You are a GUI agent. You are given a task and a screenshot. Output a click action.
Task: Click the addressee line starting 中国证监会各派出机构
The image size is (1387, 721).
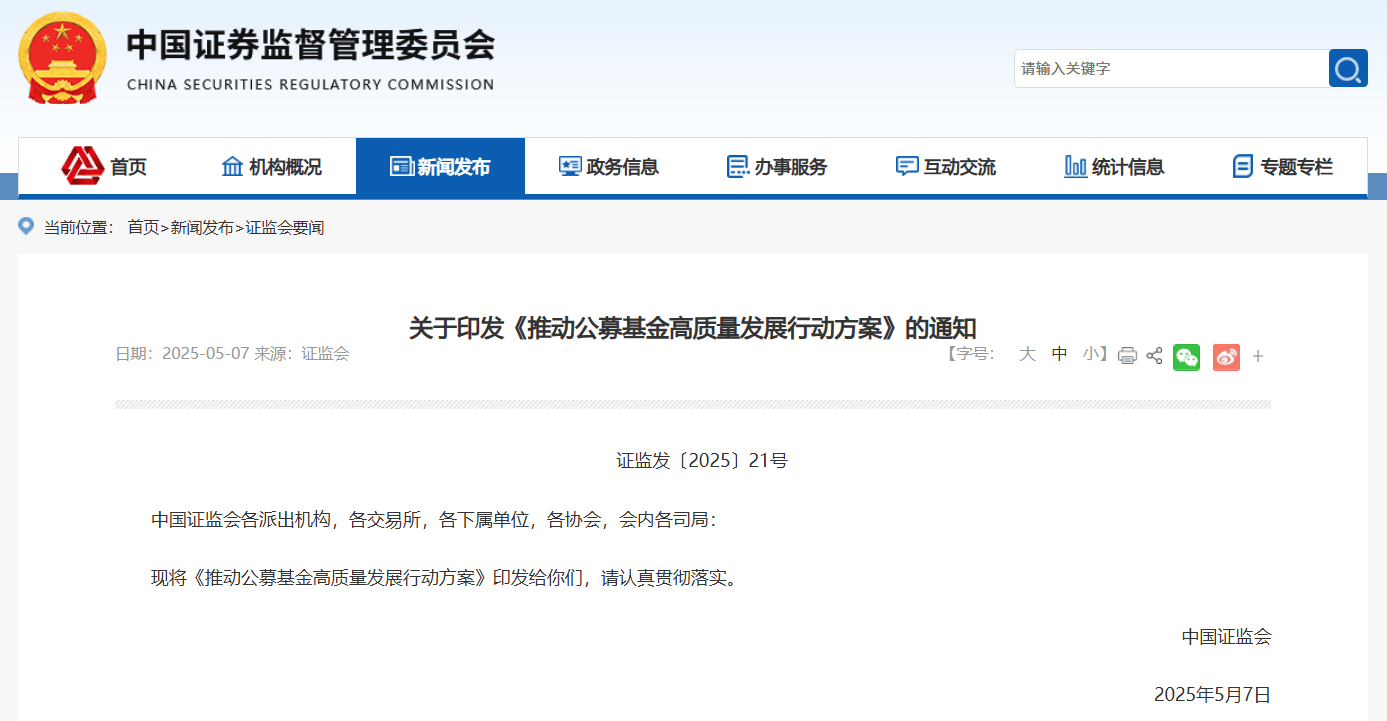point(434,520)
